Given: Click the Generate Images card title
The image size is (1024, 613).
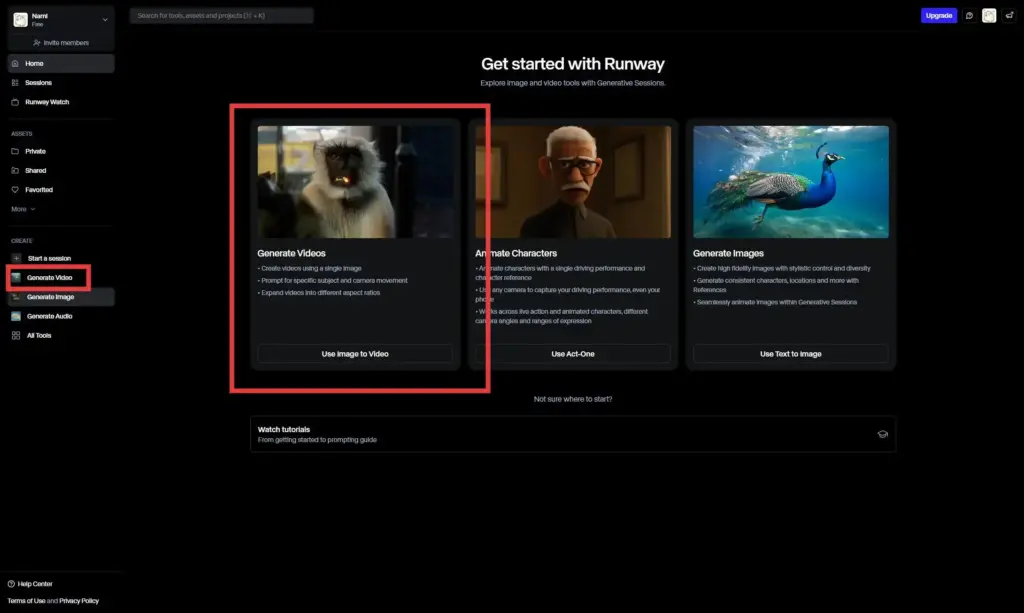Looking at the screenshot, I should pos(728,253).
